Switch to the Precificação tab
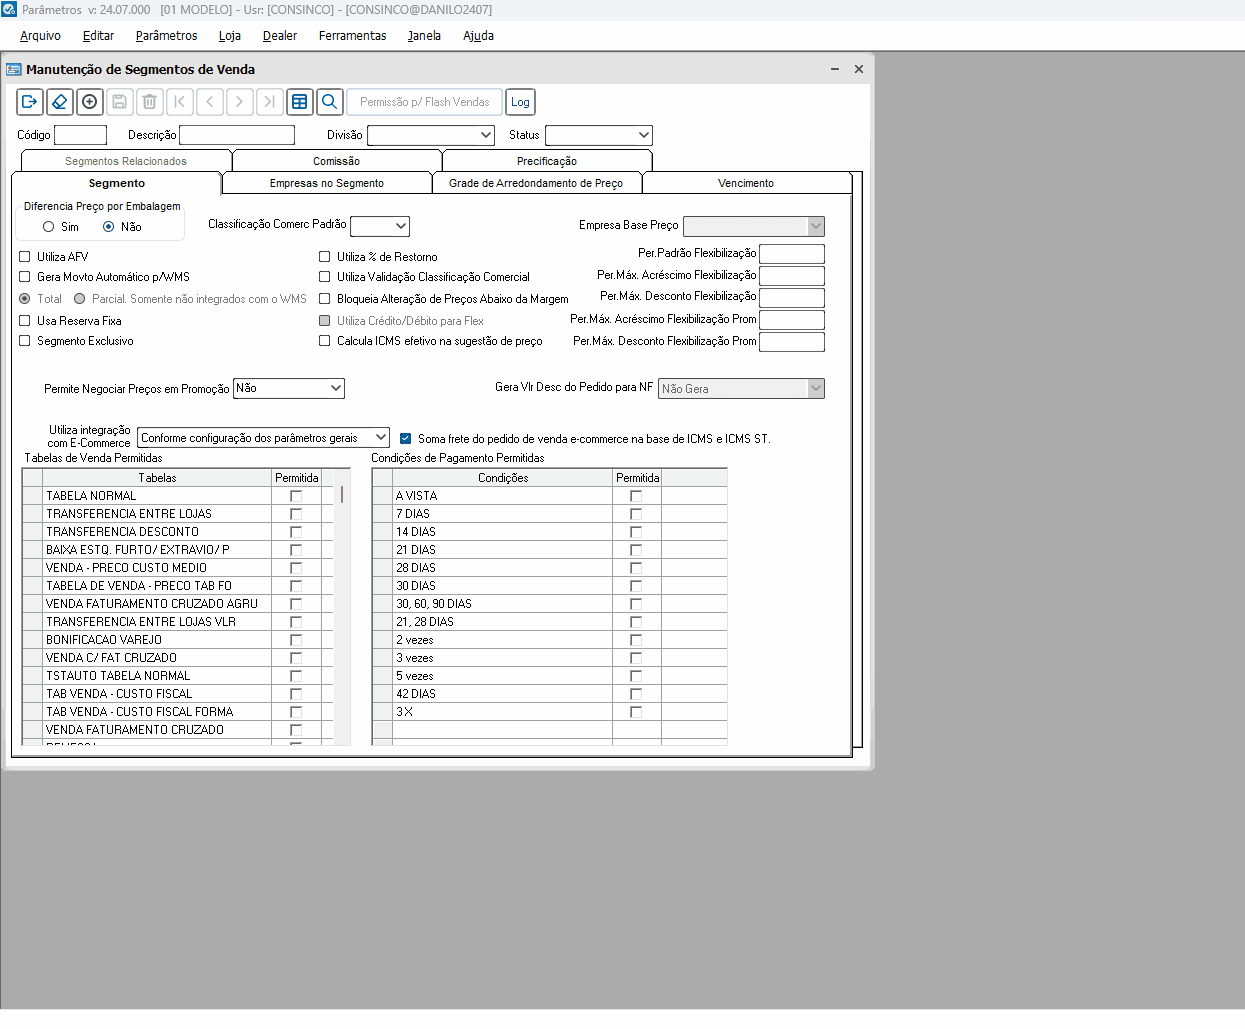The height and width of the screenshot is (1029, 1245). pos(547,161)
